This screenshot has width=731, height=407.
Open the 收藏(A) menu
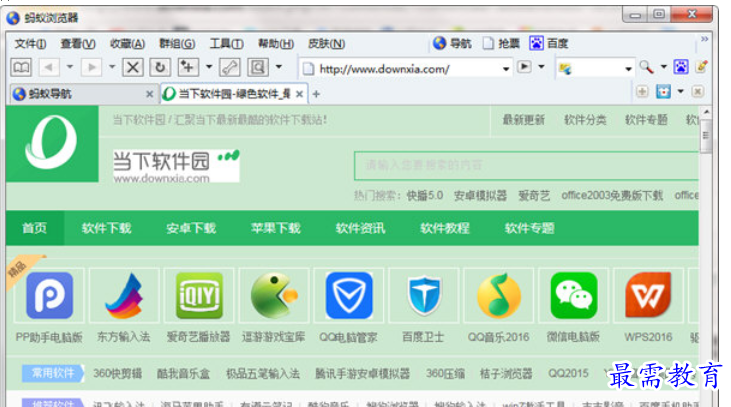click(x=127, y=44)
